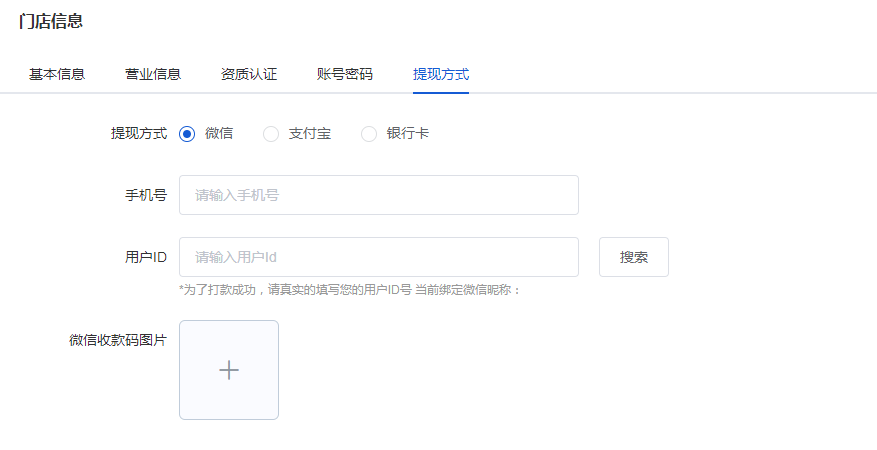The width and height of the screenshot is (877, 450).
Task: Upload a 微信收款码 image via plus box
Action: click(229, 370)
